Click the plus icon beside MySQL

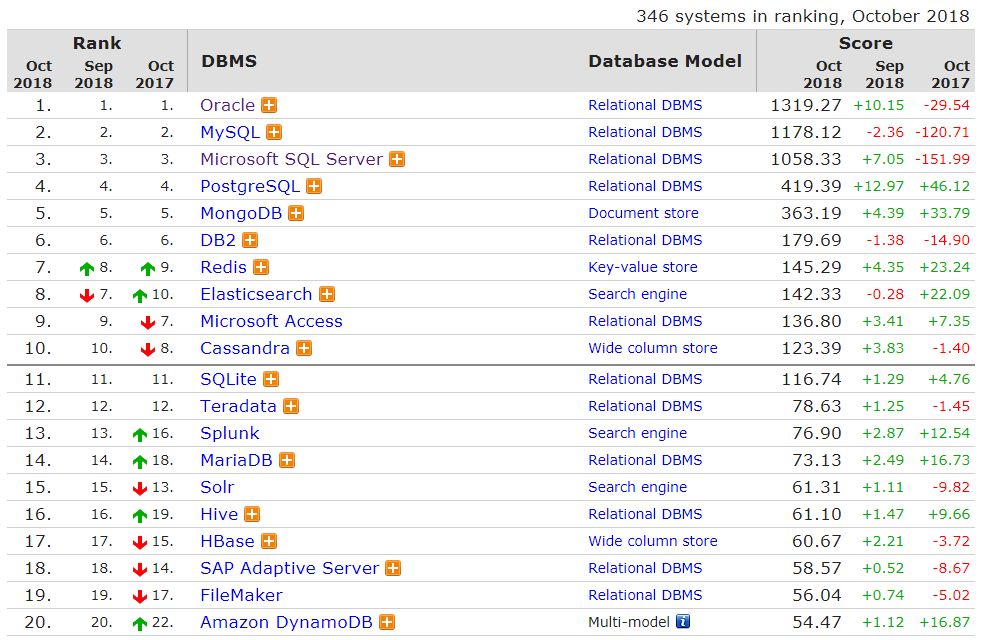pyautogui.click(x=274, y=132)
